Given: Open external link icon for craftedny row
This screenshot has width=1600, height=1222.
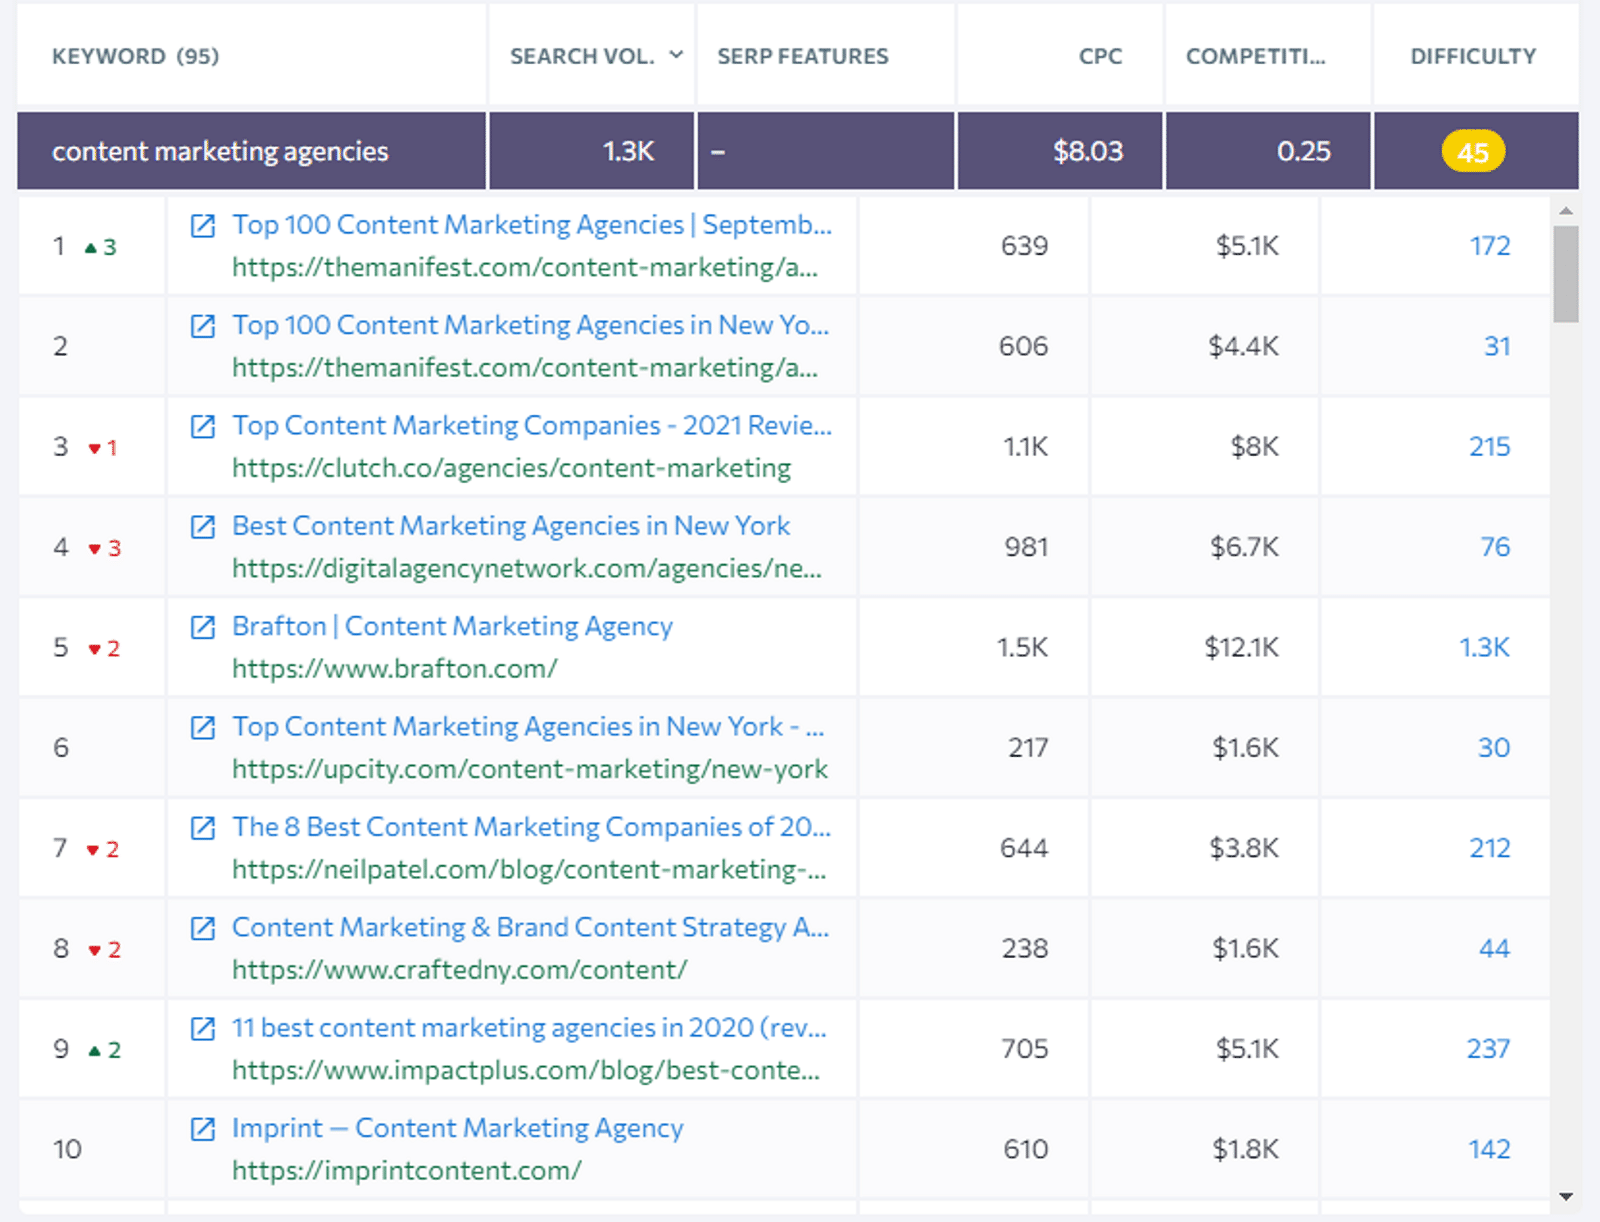Looking at the screenshot, I should [203, 928].
